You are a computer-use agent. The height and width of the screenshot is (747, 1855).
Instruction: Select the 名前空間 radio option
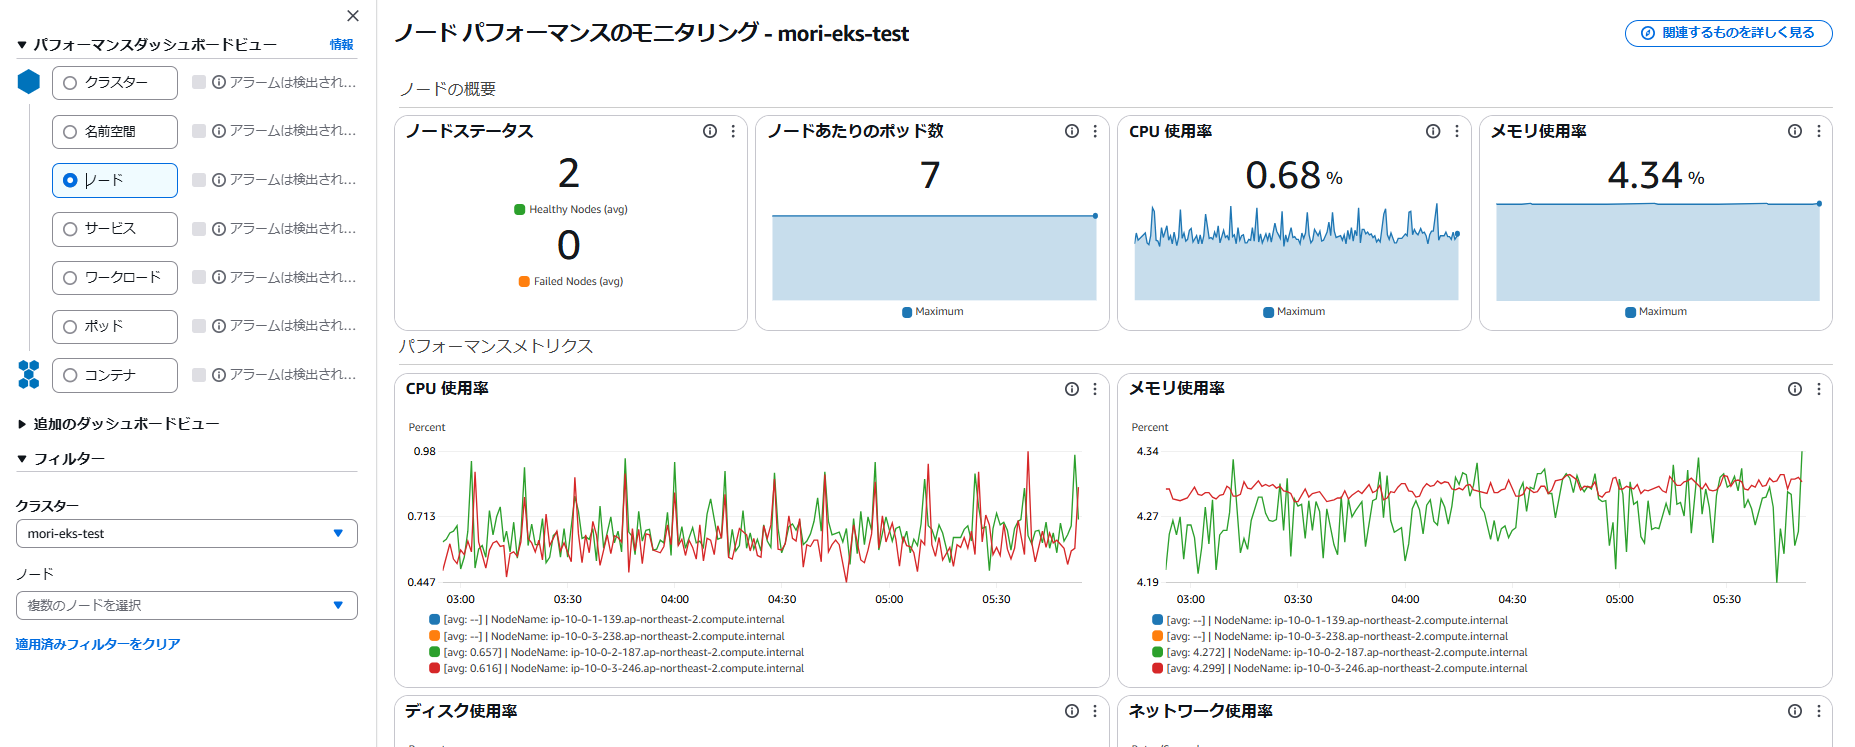(70, 132)
